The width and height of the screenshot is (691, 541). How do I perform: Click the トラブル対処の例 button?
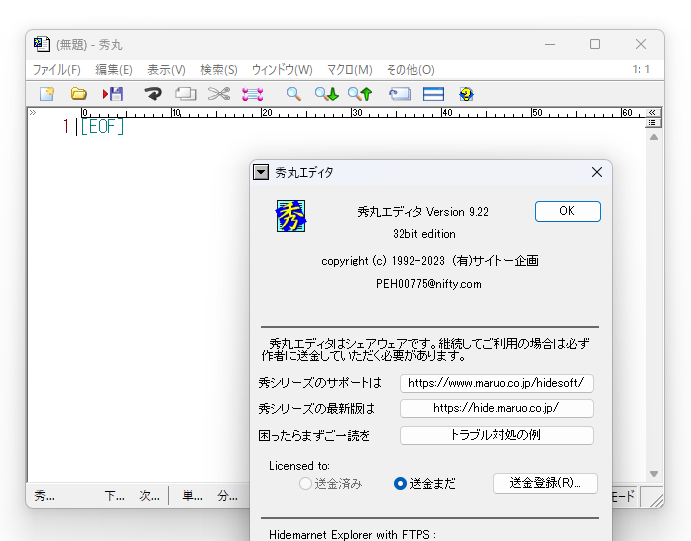click(497, 435)
